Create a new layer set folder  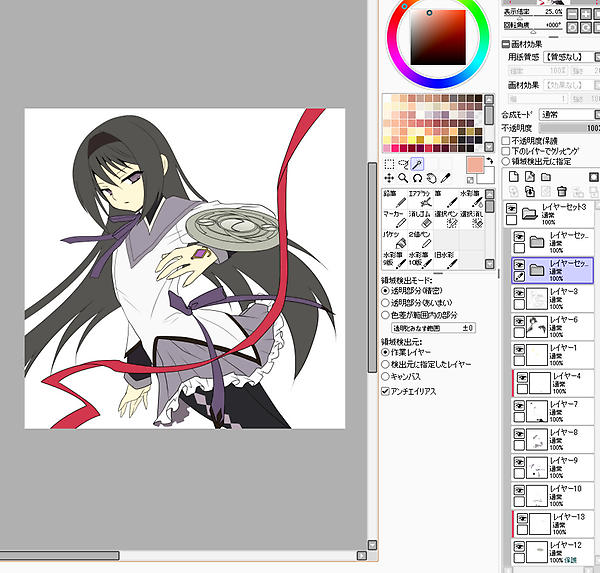pyautogui.click(x=546, y=177)
